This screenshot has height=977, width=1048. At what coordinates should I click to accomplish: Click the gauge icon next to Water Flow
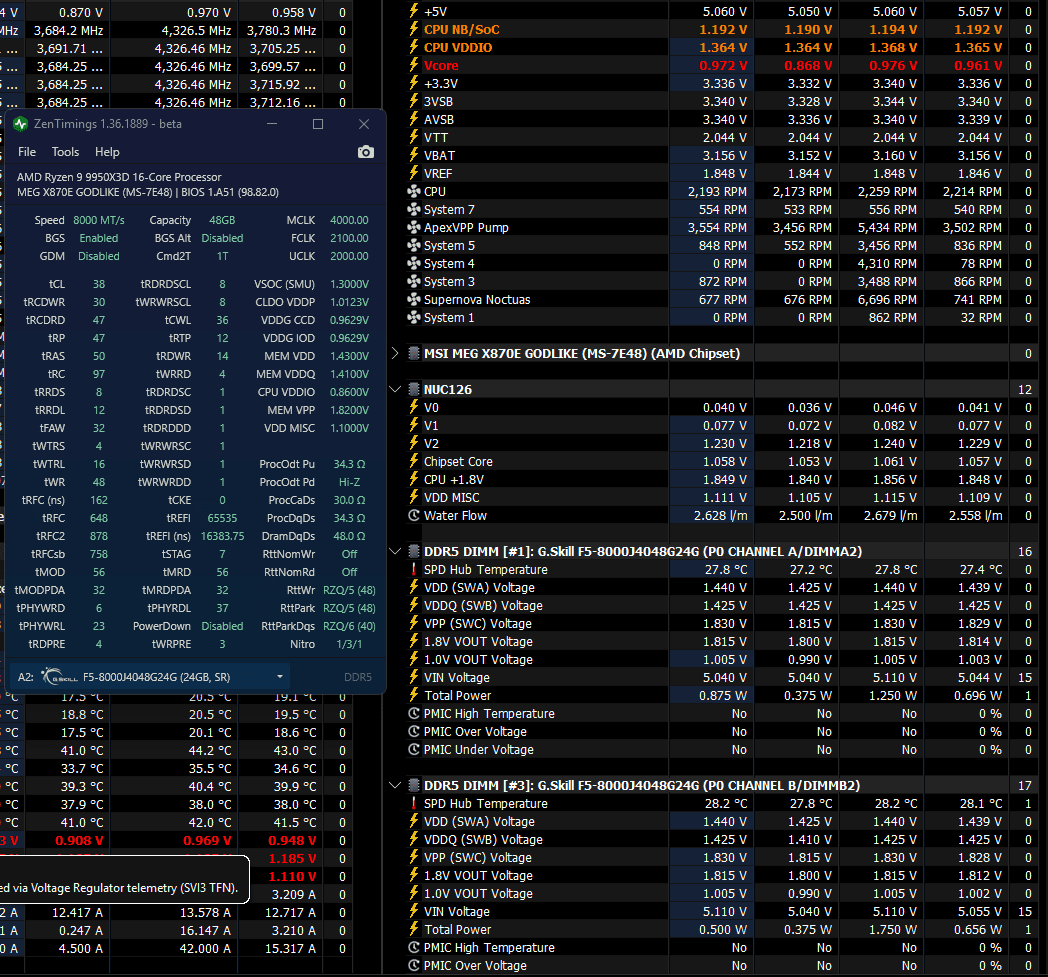(x=414, y=515)
